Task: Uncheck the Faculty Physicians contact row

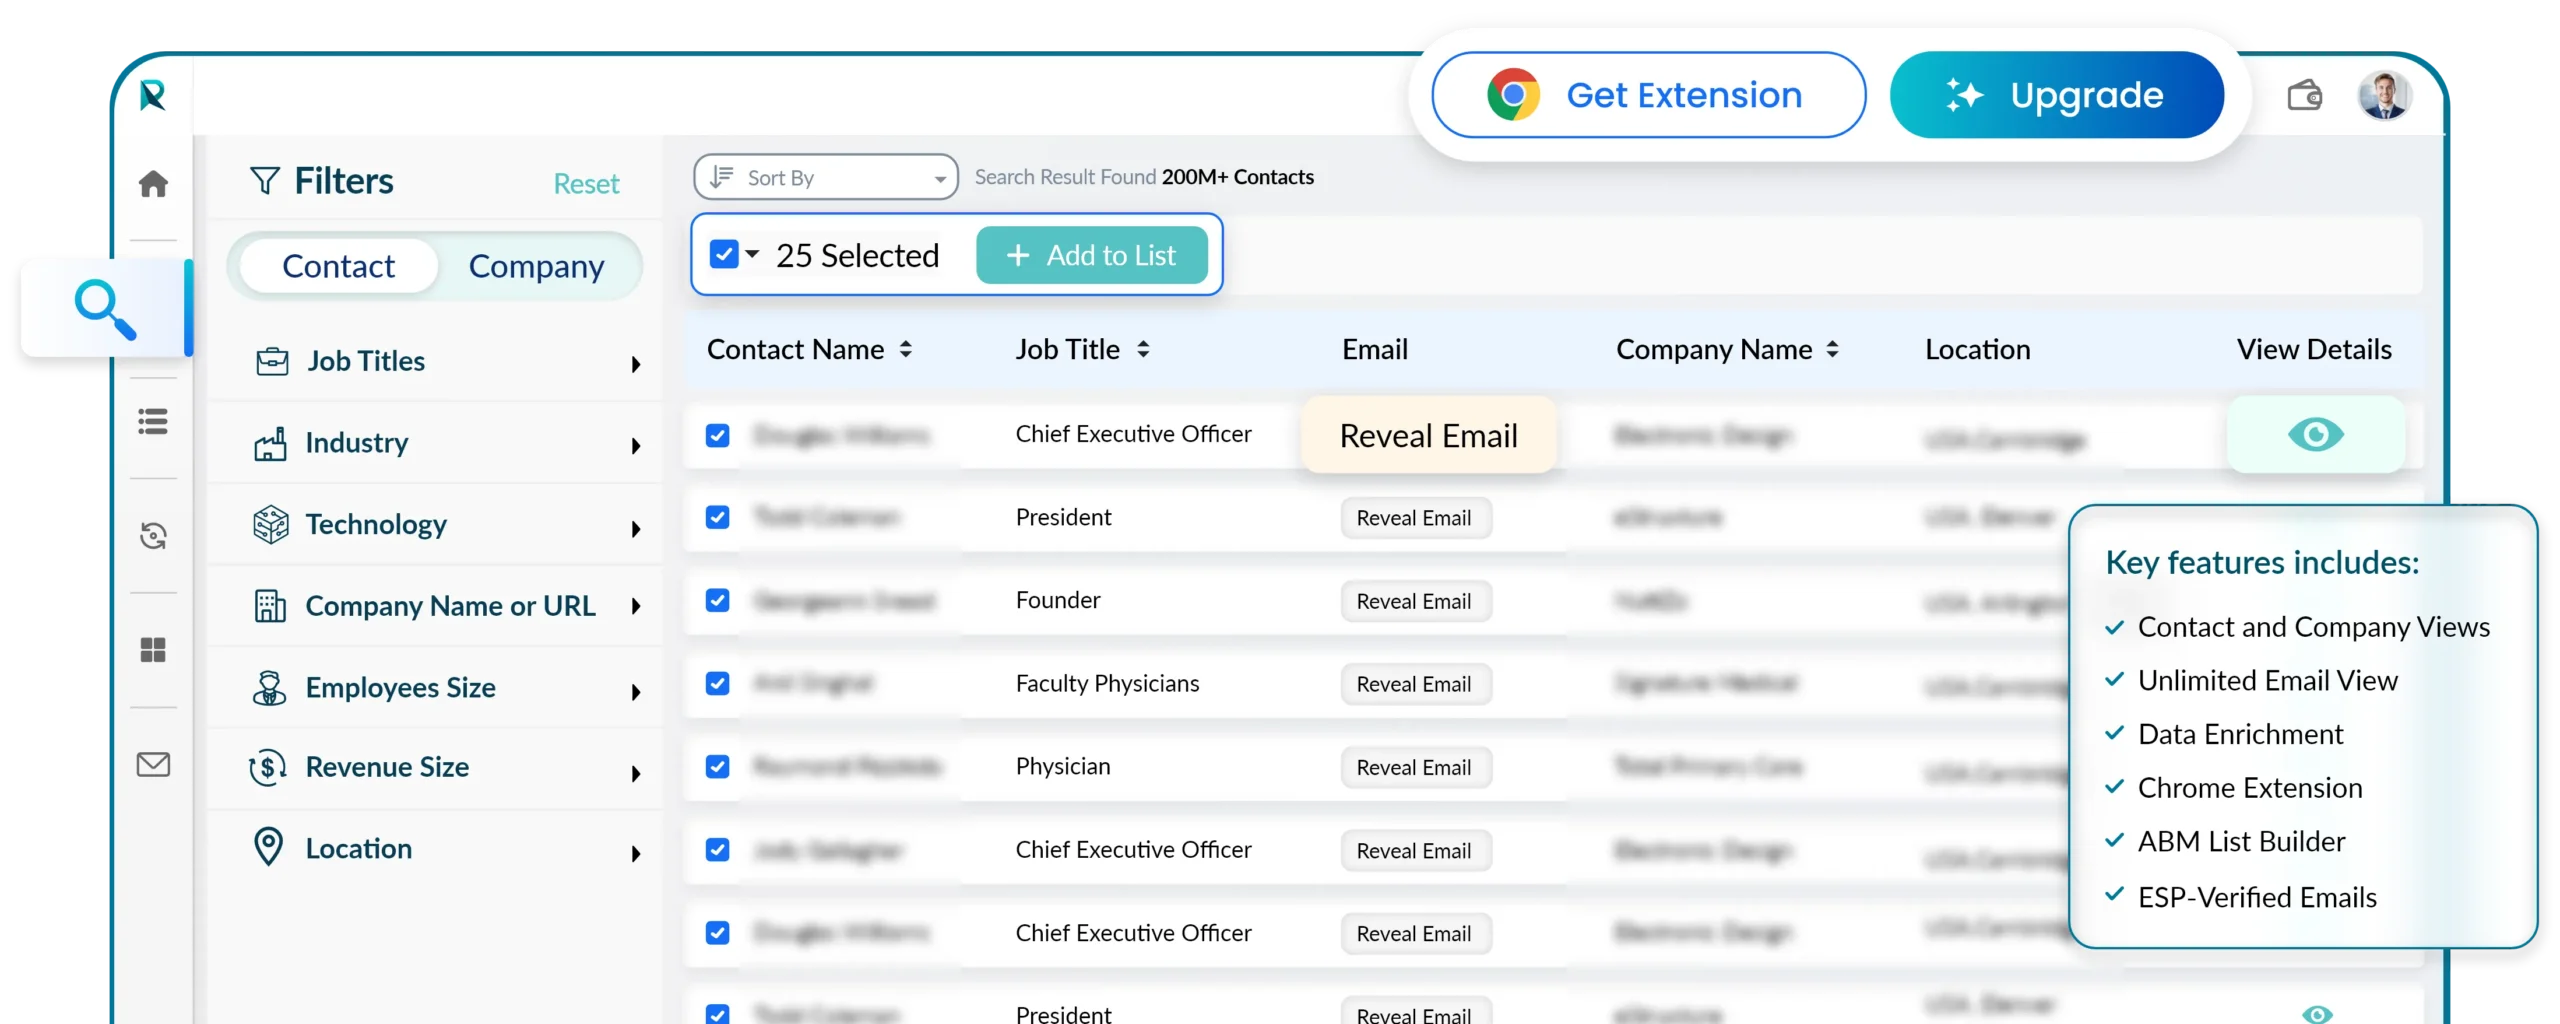Action: 718,684
